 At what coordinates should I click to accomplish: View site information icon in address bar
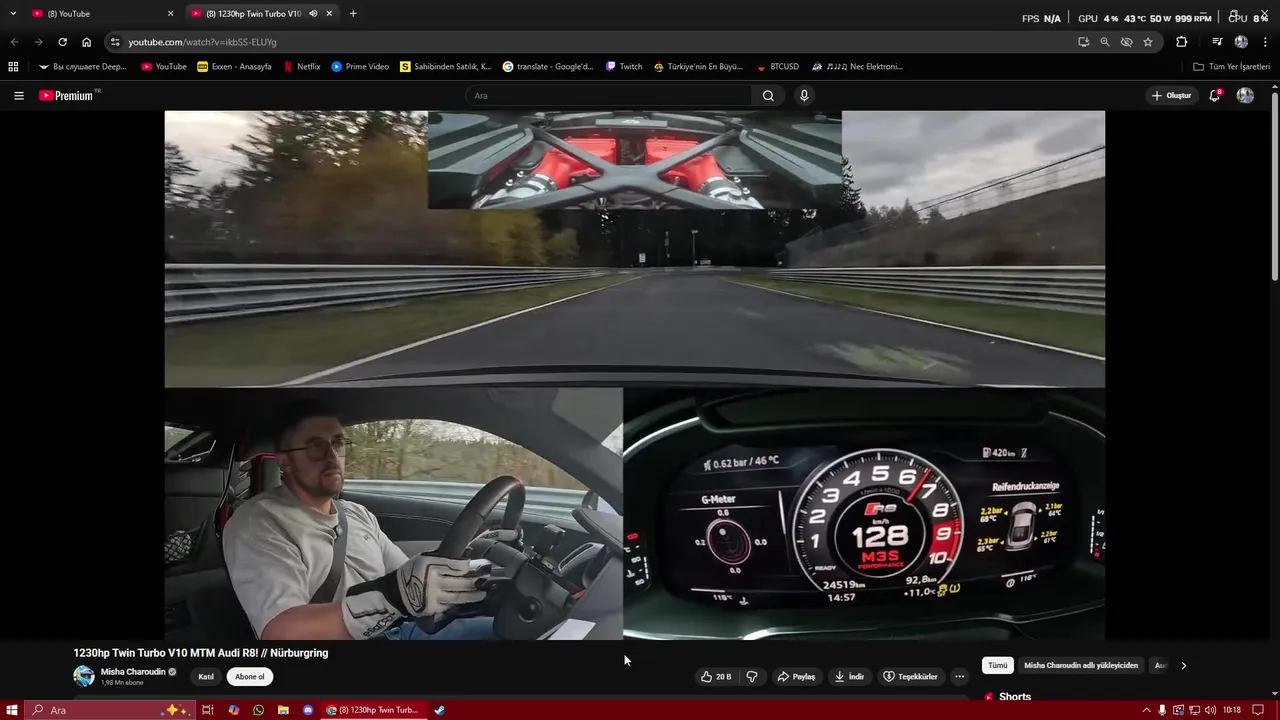(115, 42)
